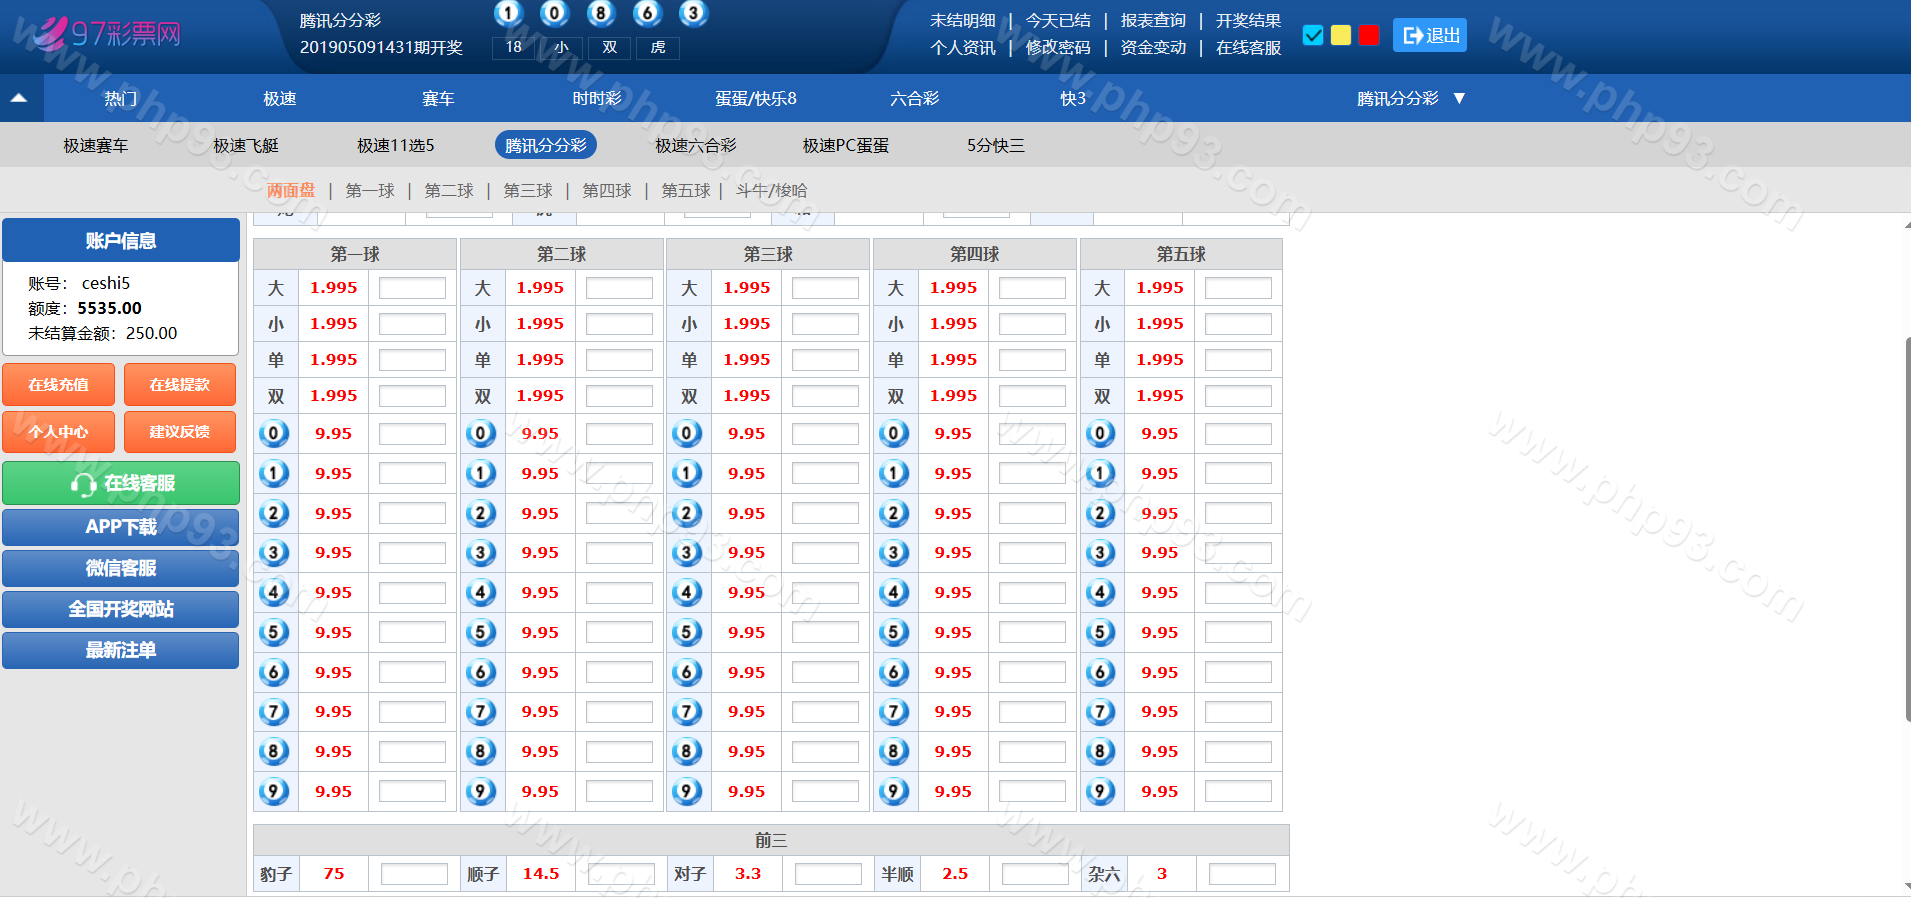
Task: Click the 豹子 bet amount field
Action: 414,874
